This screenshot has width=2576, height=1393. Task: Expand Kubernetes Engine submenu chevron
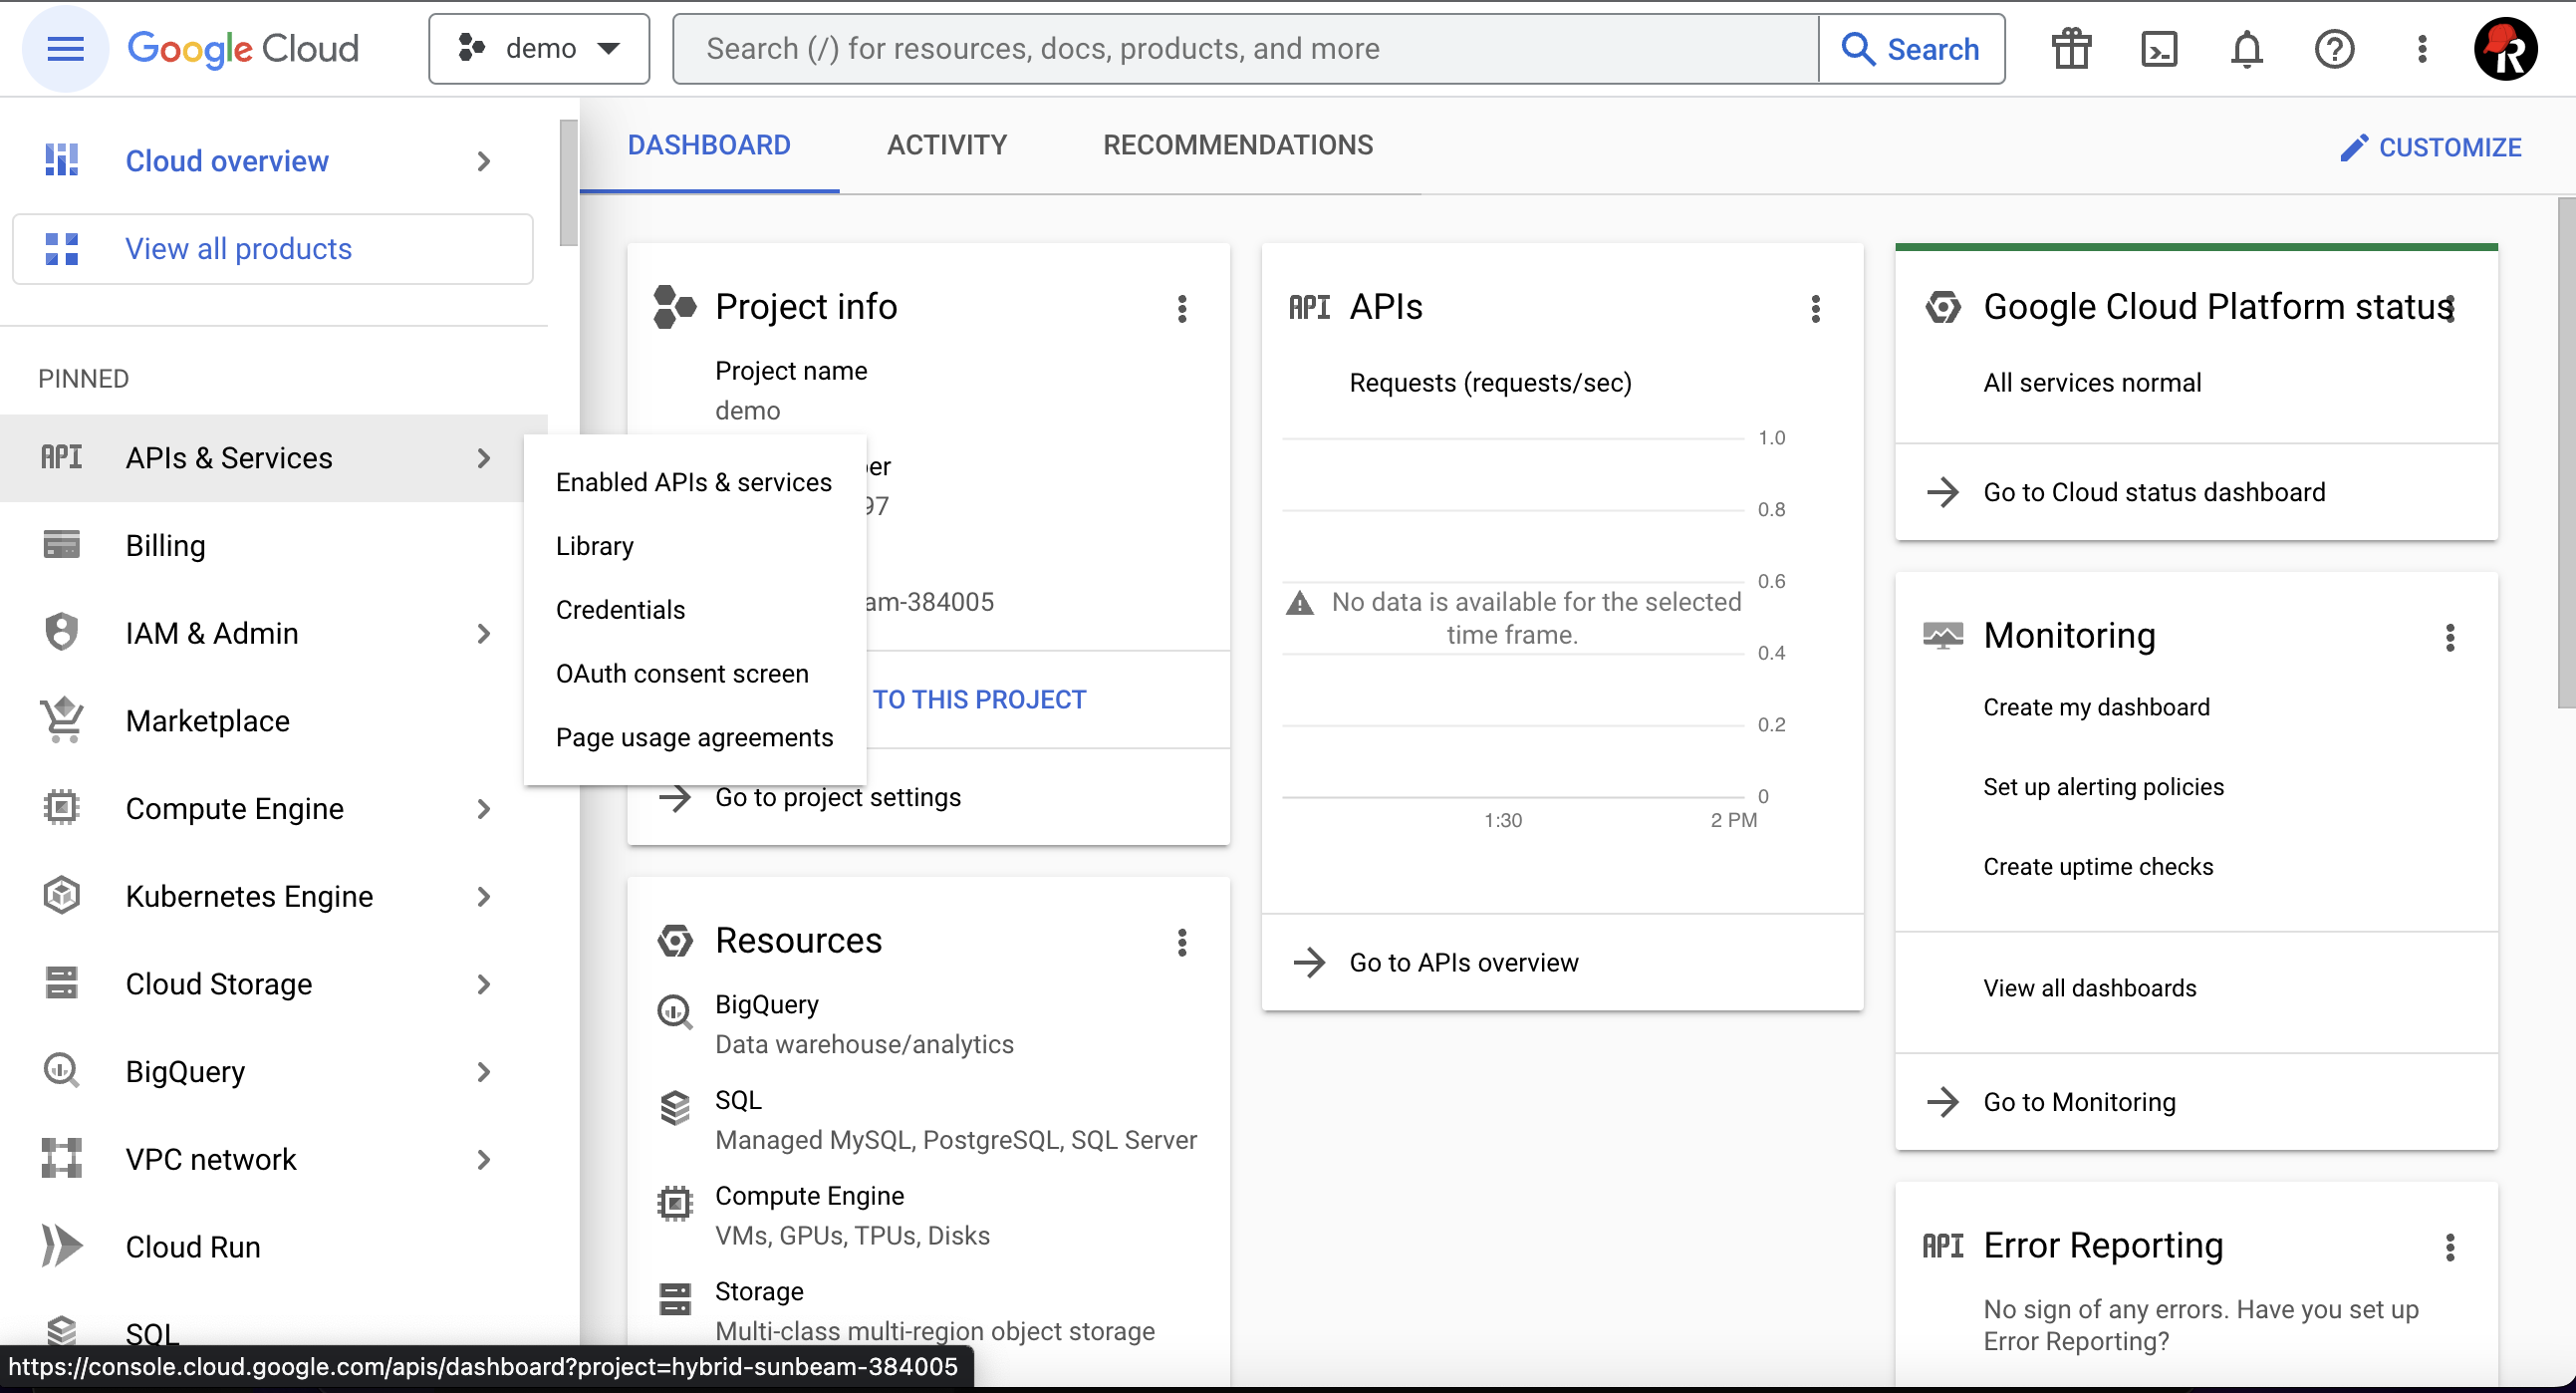pyautogui.click(x=484, y=897)
